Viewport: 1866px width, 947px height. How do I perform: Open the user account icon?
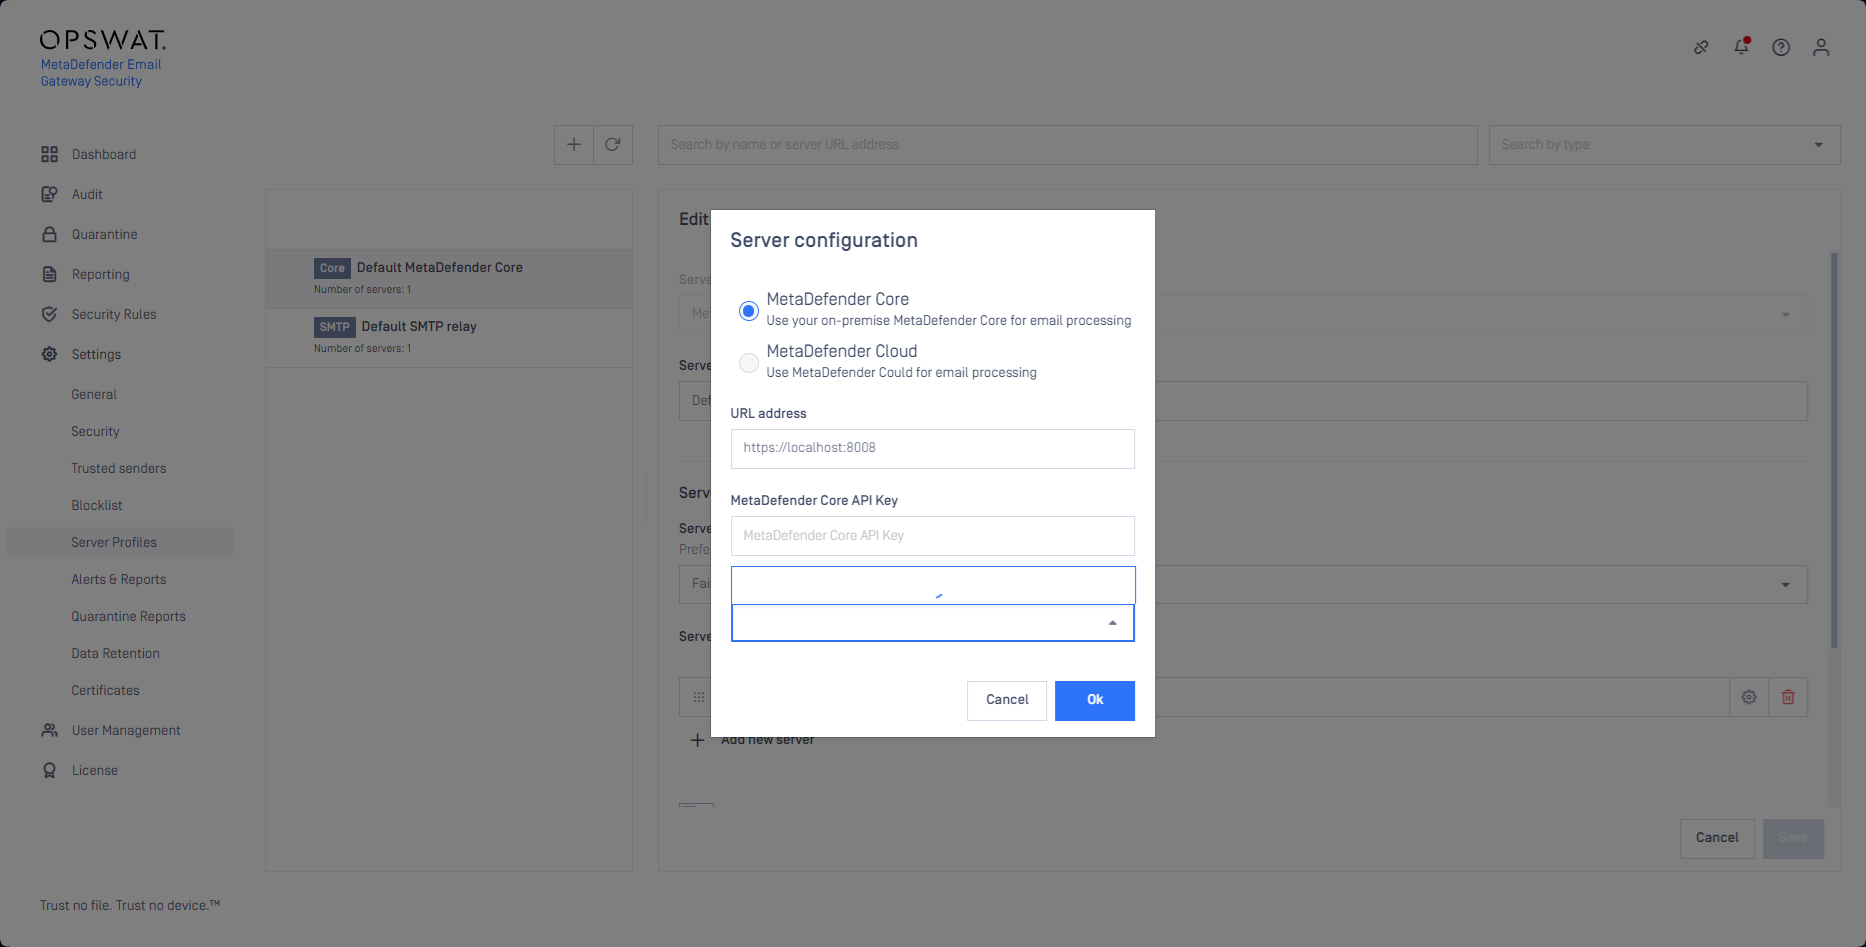[1821, 47]
